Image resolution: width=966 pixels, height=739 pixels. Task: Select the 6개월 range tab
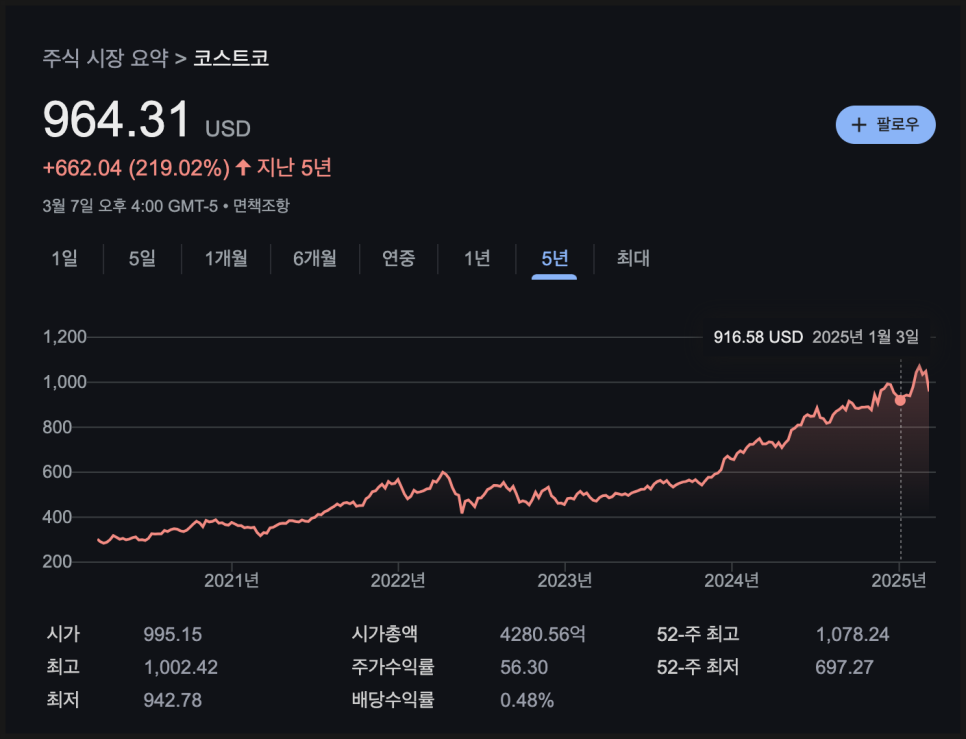(x=315, y=258)
